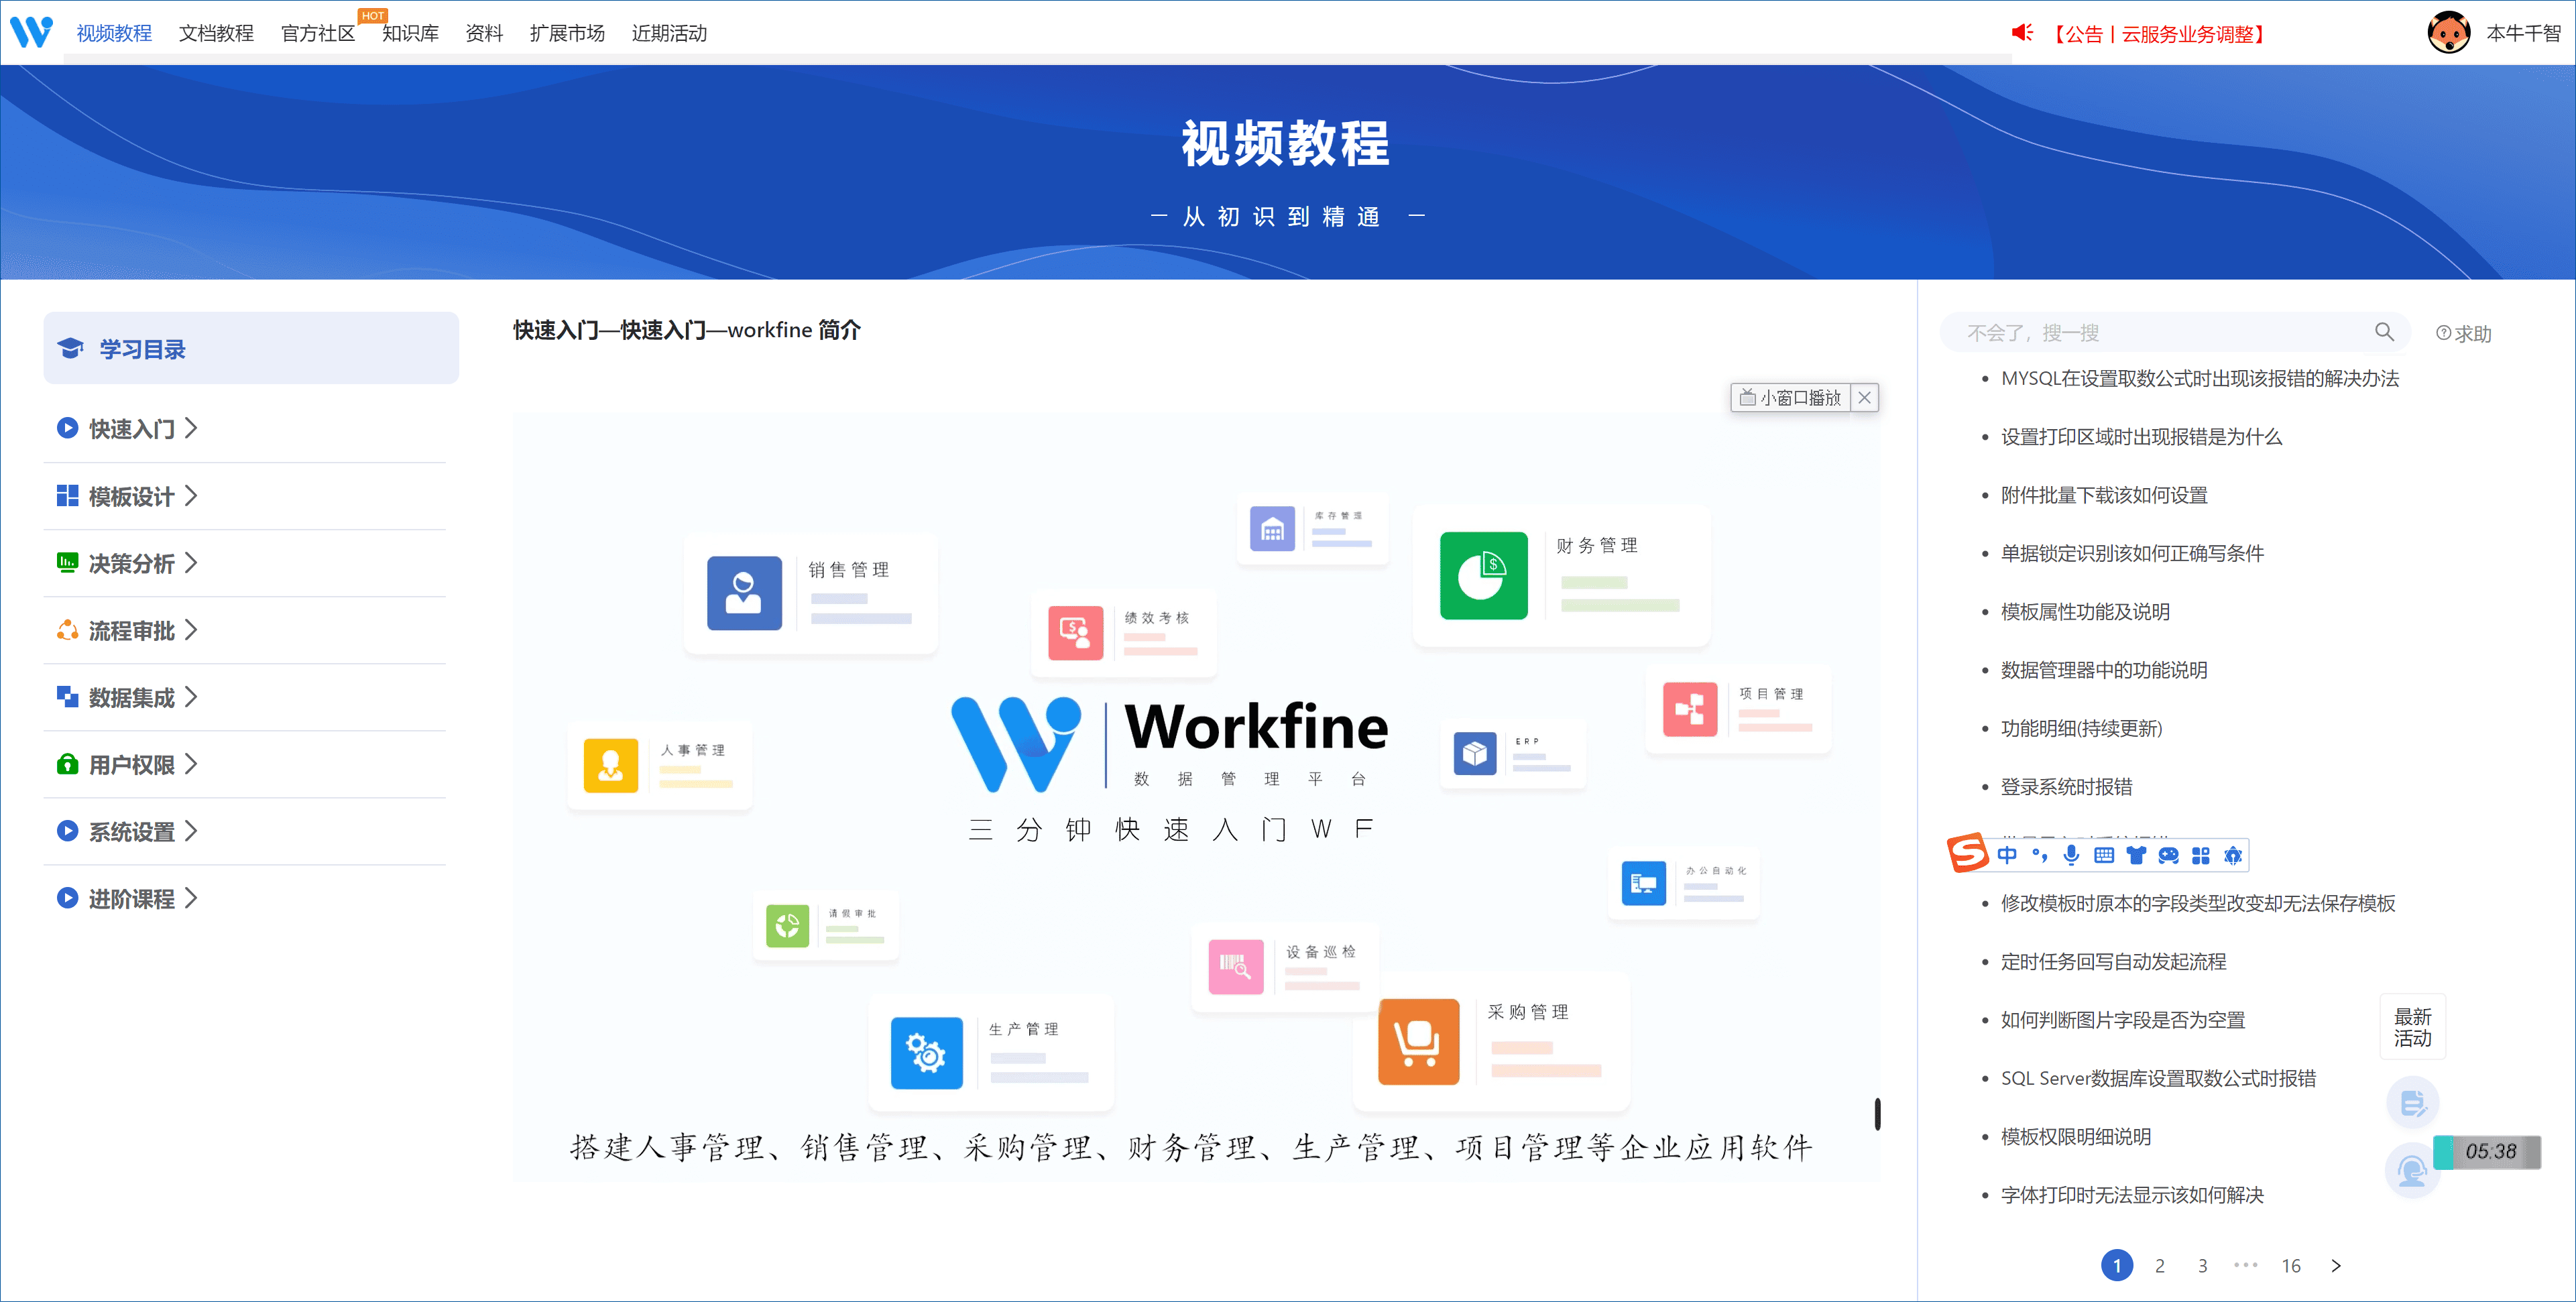Open 功能明细(持续更新) article
2576x1302 pixels.
[2081, 728]
